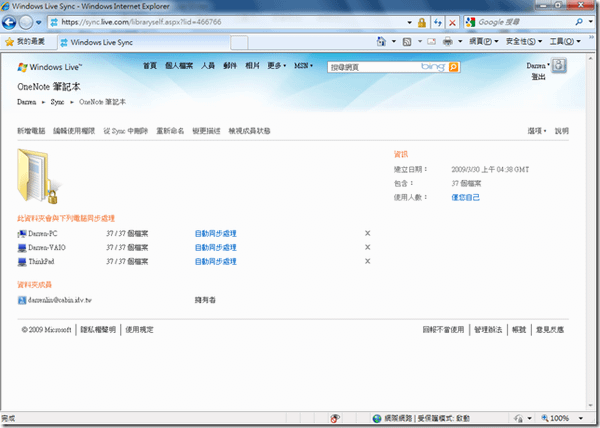Open the 100% zoom level dropdown
This screenshot has height=428, width=600.
click(581, 418)
